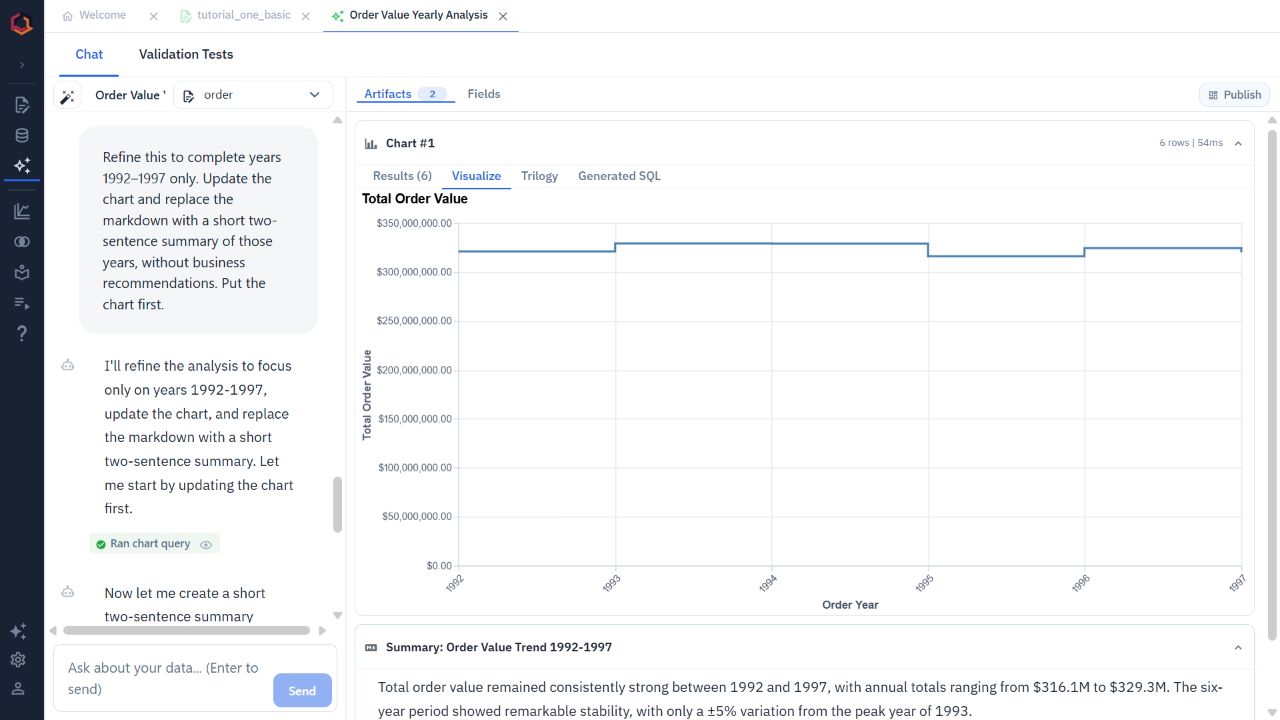Select the Visualize tab
The height and width of the screenshot is (720, 1280).
tap(476, 176)
